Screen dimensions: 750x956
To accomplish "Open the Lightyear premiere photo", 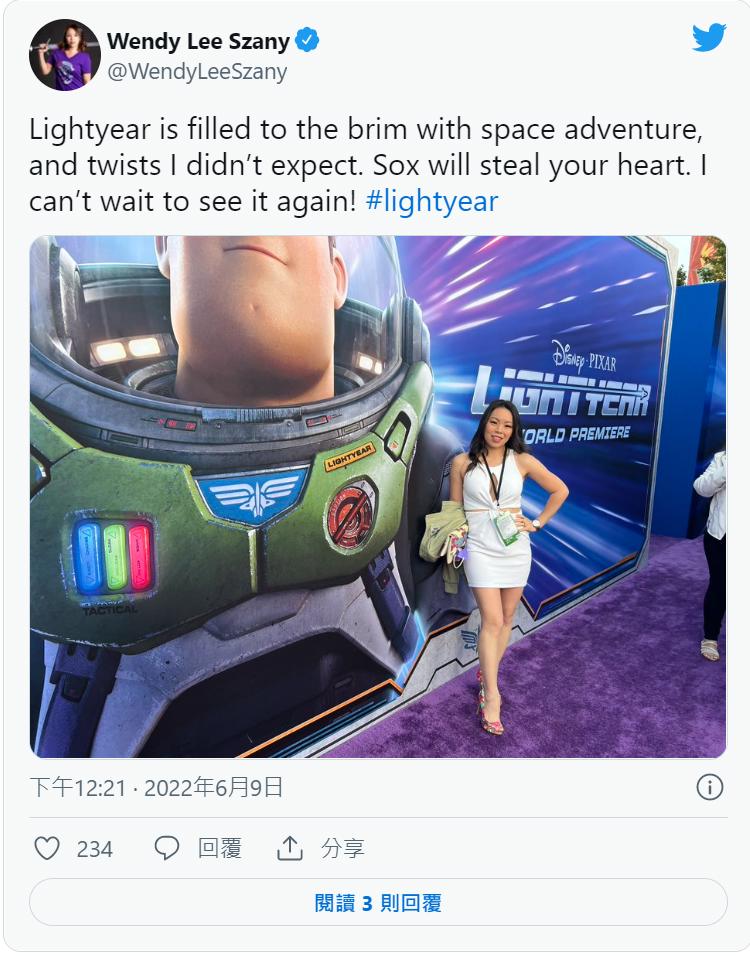I will click(x=378, y=496).
